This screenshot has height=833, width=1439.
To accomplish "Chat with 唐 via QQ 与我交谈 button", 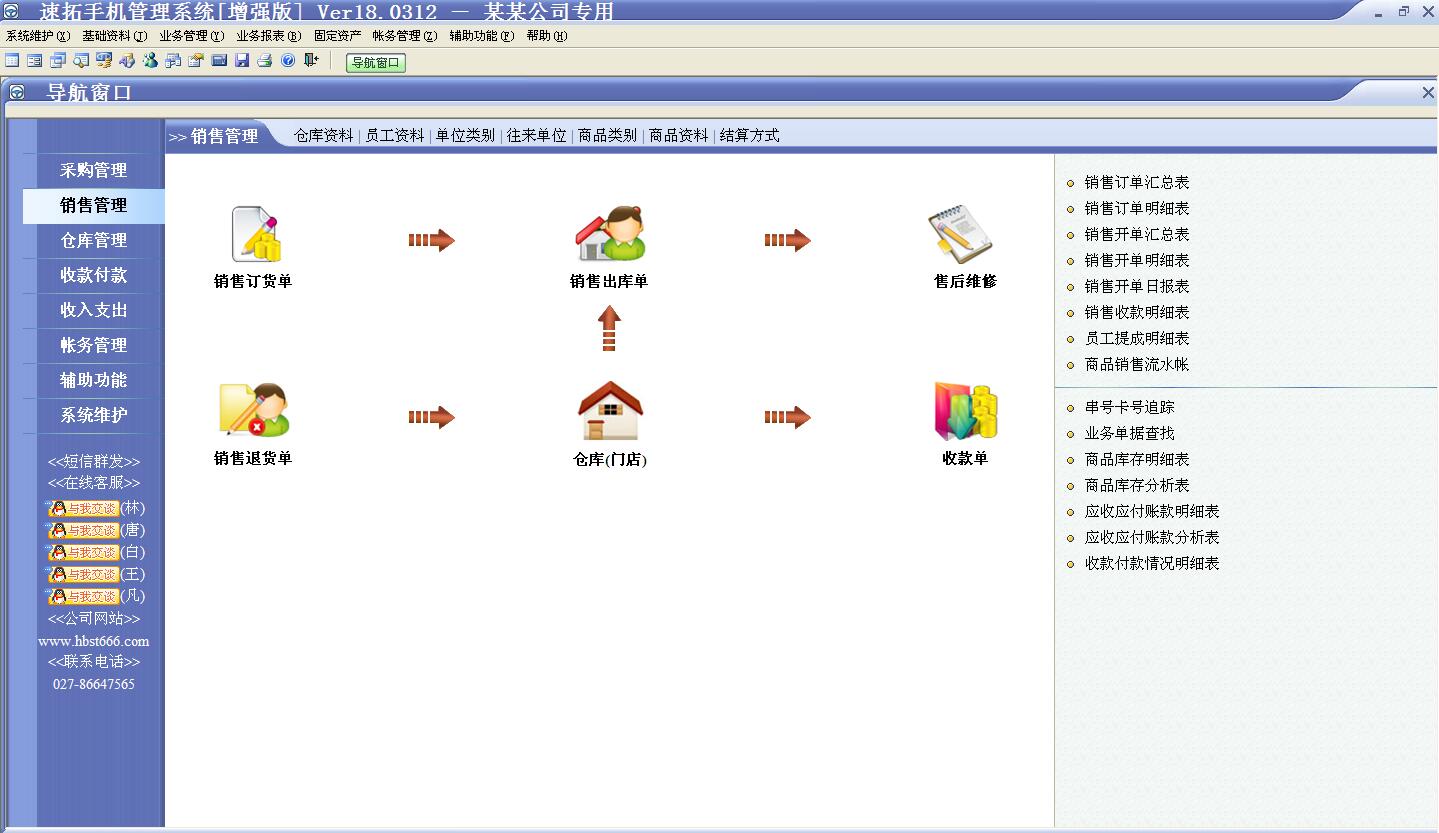I will click(x=83, y=530).
